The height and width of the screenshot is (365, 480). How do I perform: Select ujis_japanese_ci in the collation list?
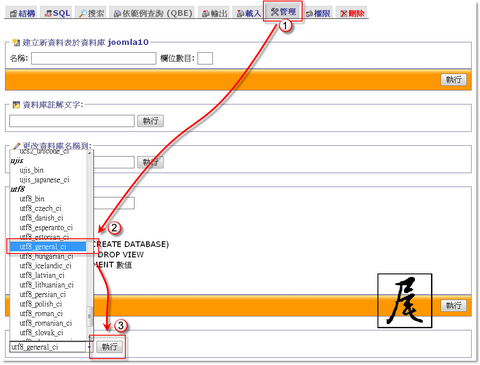coord(48,180)
